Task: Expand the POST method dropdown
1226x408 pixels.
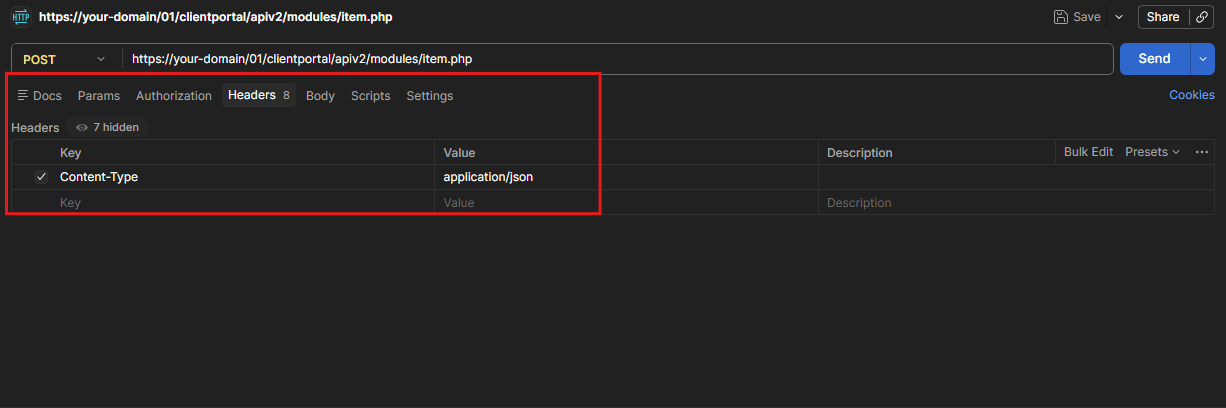Action: (x=101, y=60)
